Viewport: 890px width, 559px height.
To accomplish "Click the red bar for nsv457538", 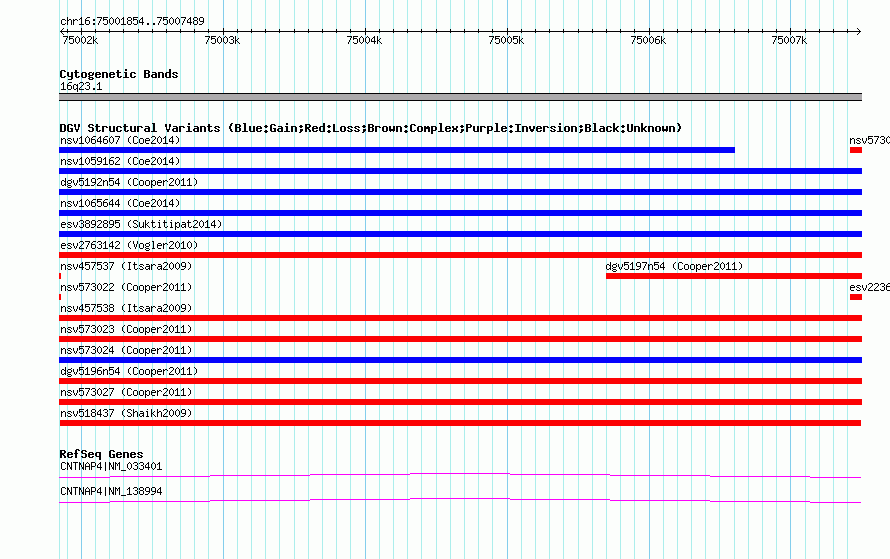I will 460,318.
